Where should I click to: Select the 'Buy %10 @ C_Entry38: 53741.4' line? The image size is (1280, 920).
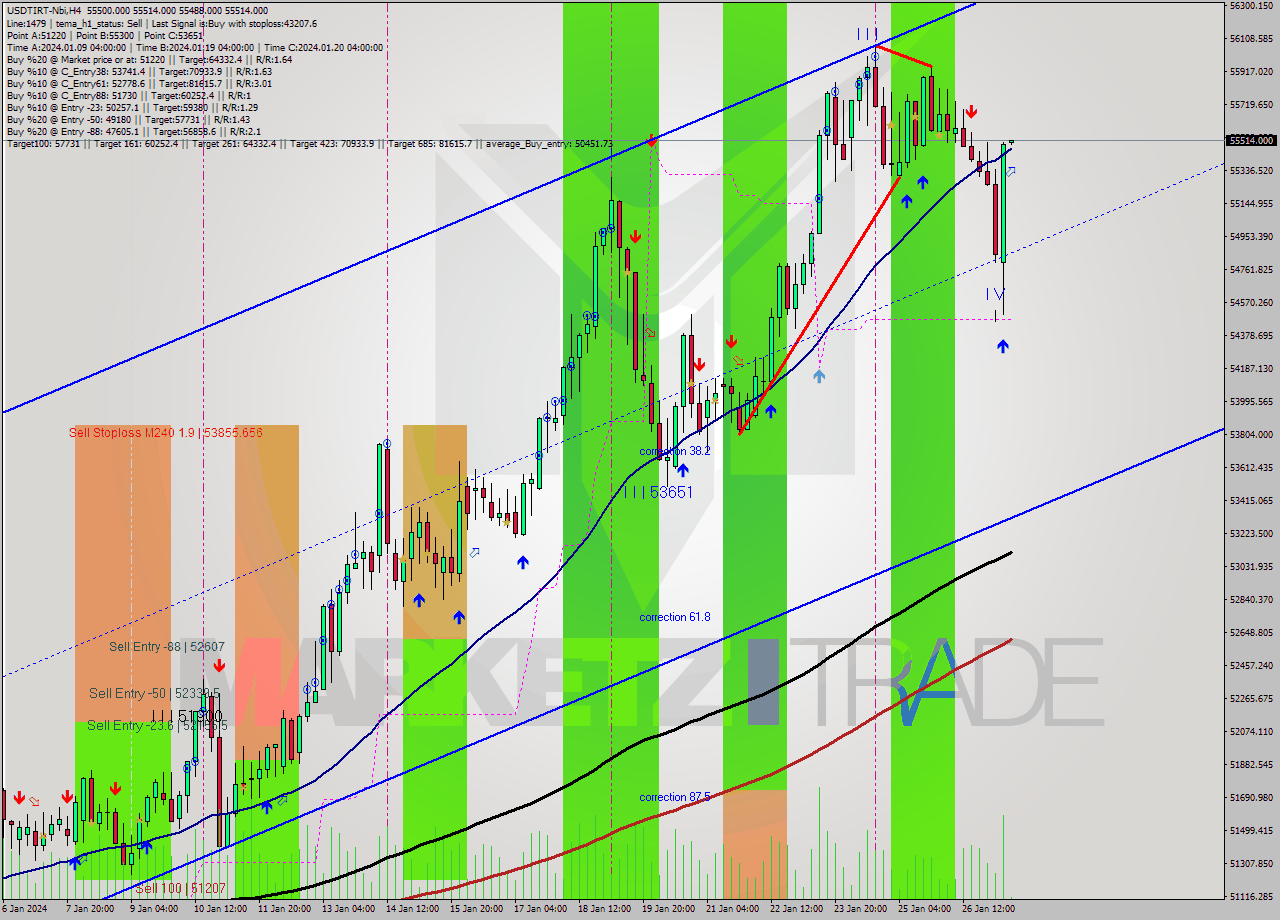click(x=139, y=71)
